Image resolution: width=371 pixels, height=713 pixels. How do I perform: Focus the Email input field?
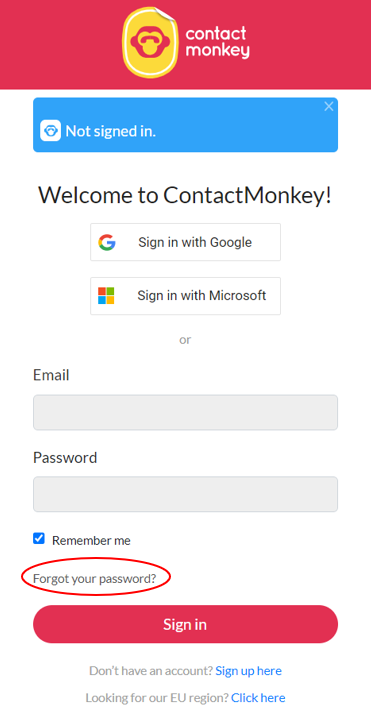coord(186,412)
